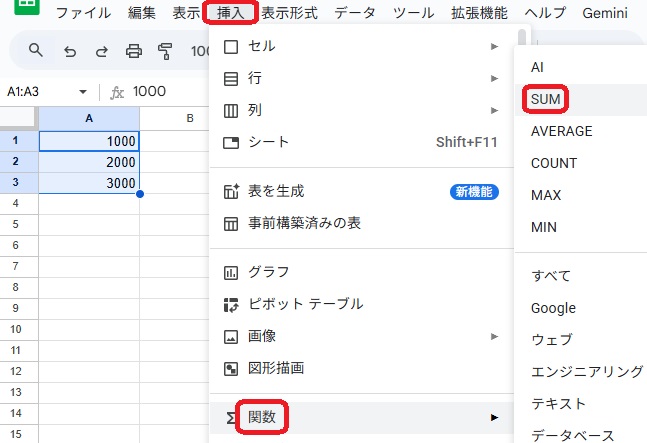Expand the 関数 submenu arrow
Image resolution: width=647 pixels, height=443 pixels.
click(x=494, y=417)
